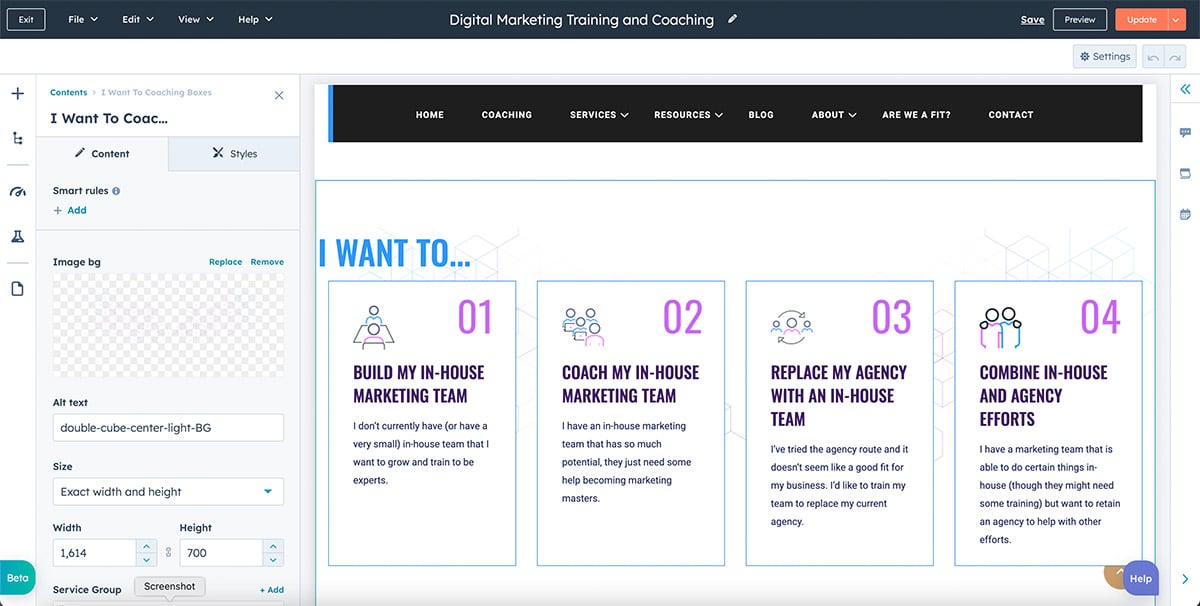Open the Add module panel
The height and width of the screenshot is (606, 1200).
click(16, 92)
